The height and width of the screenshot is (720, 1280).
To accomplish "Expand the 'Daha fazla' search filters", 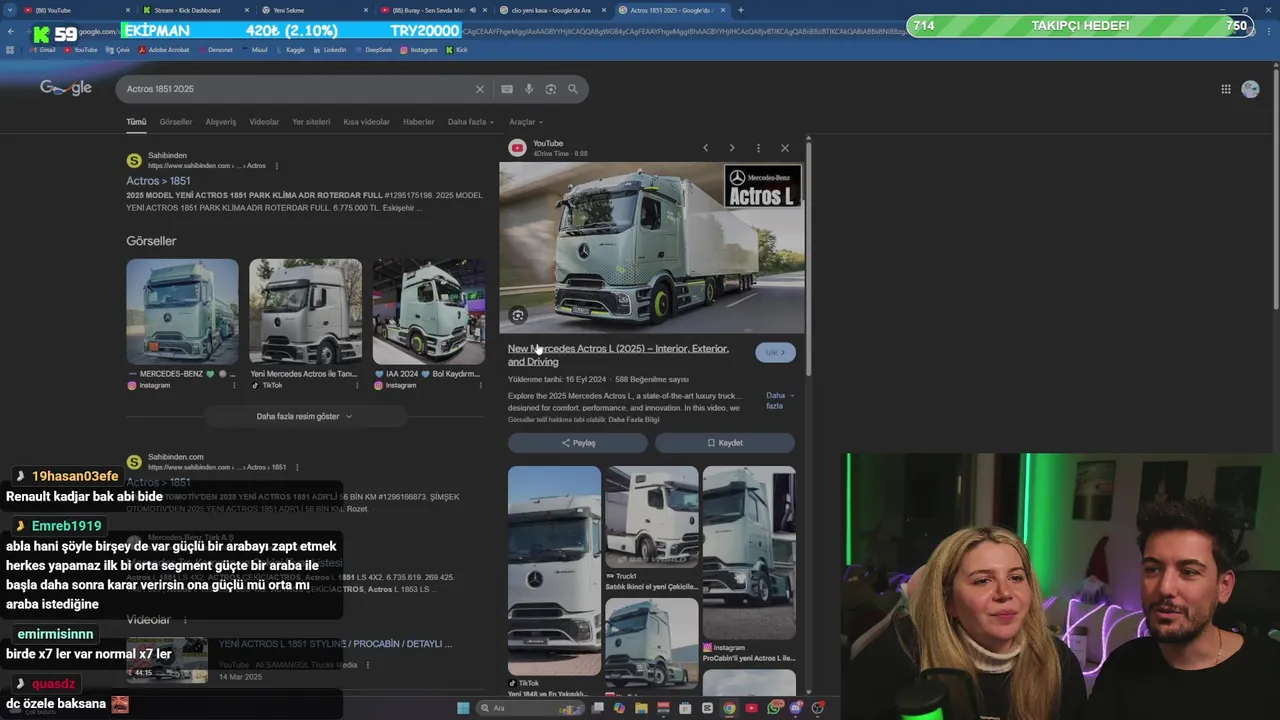I will pos(471,122).
